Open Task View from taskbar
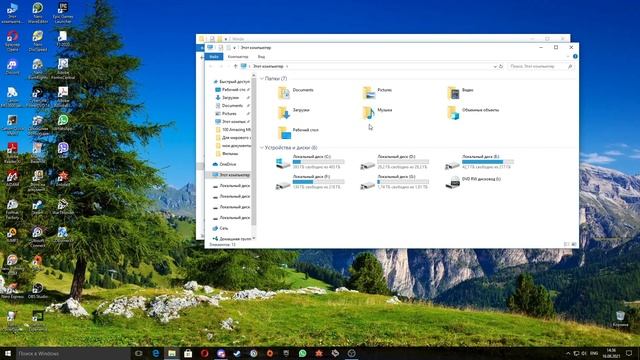Screen dimensions: 640x360 pyautogui.click(x=139, y=353)
